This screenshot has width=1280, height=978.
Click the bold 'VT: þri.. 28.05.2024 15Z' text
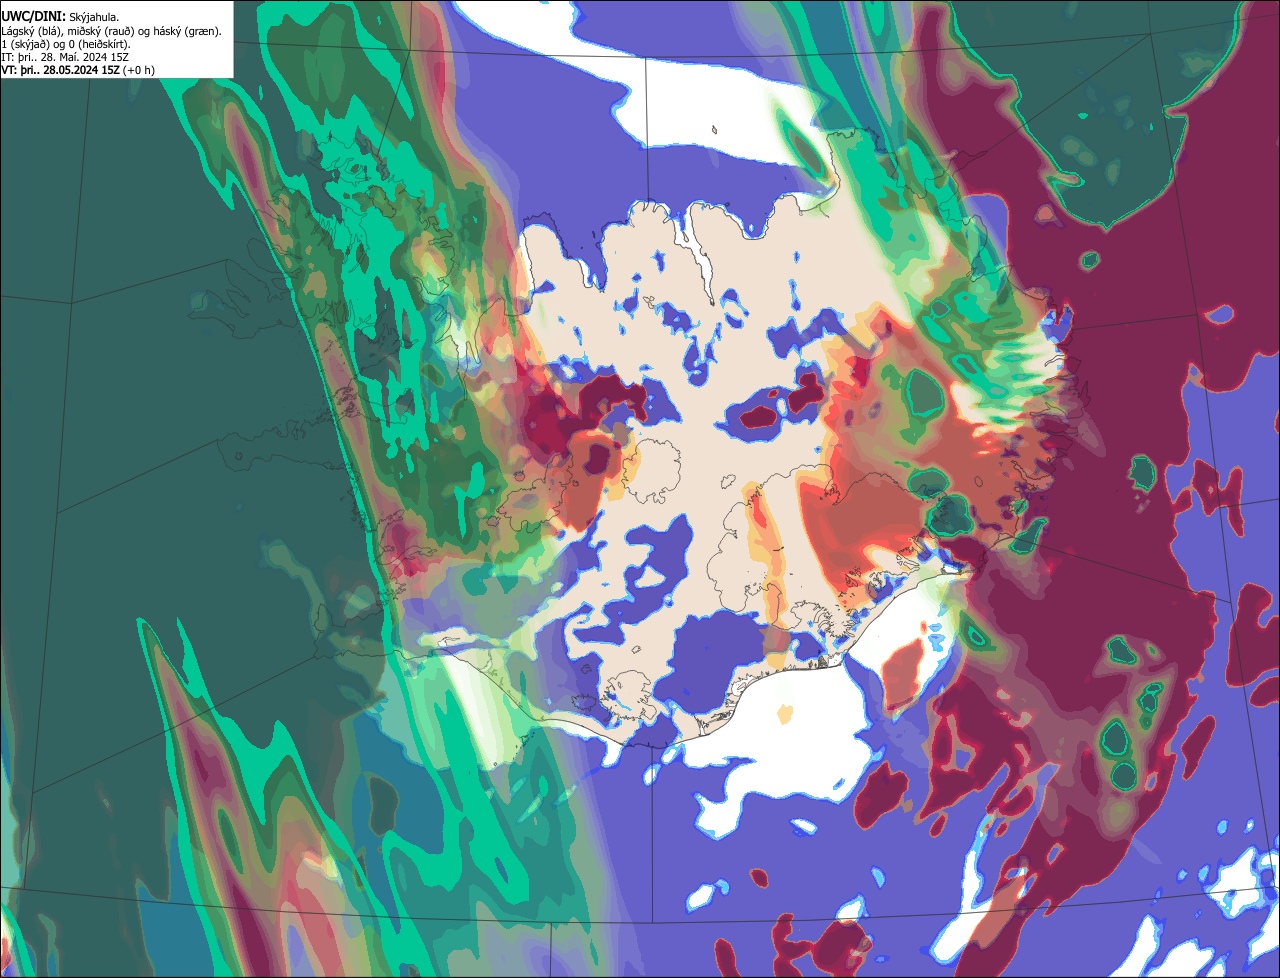point(61,70)
